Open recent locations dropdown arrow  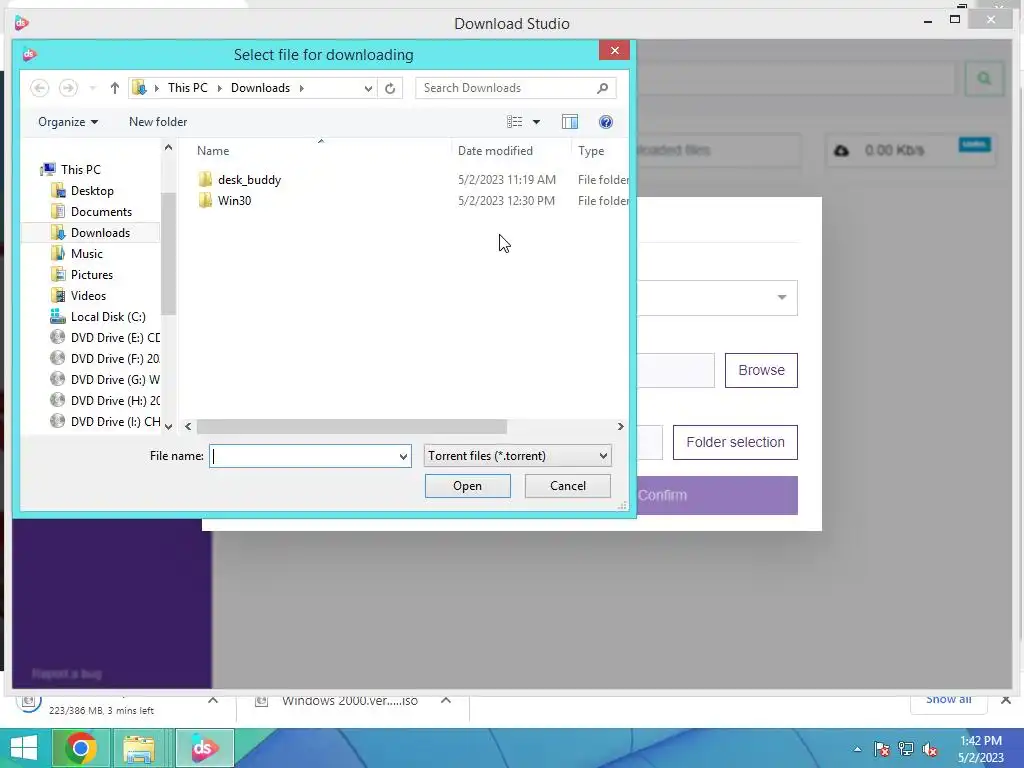point(92,88)
